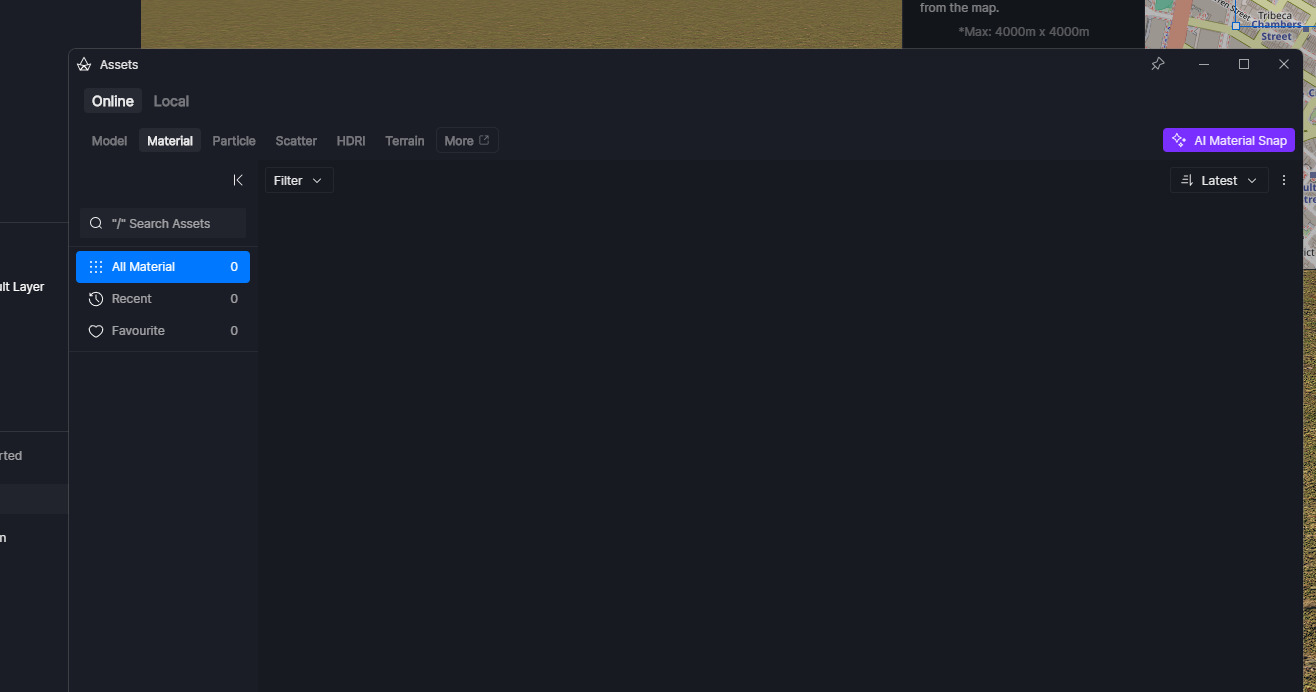Click the Assets logo icon in title bar
Viewport: 1316px width, 692px height.
[84, 65]
